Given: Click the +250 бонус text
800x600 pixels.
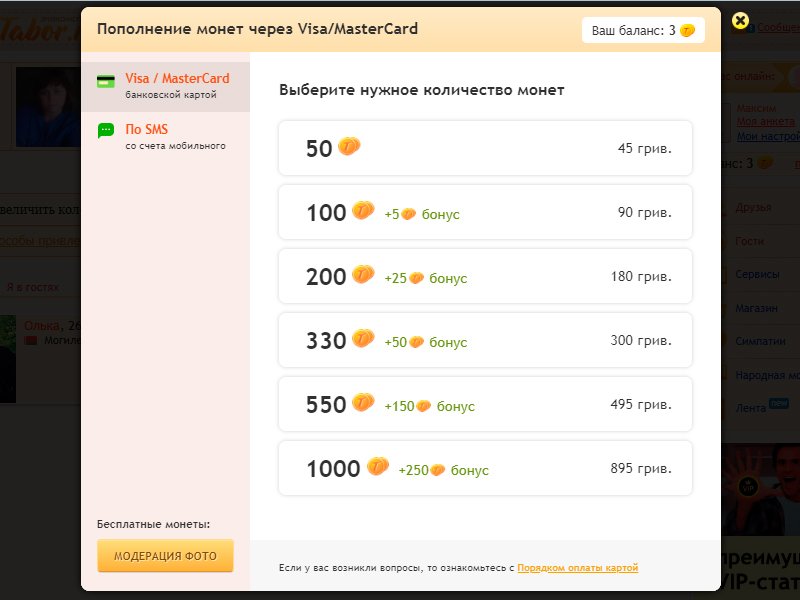Looking at the screenshot, I should tap(443, 470).
